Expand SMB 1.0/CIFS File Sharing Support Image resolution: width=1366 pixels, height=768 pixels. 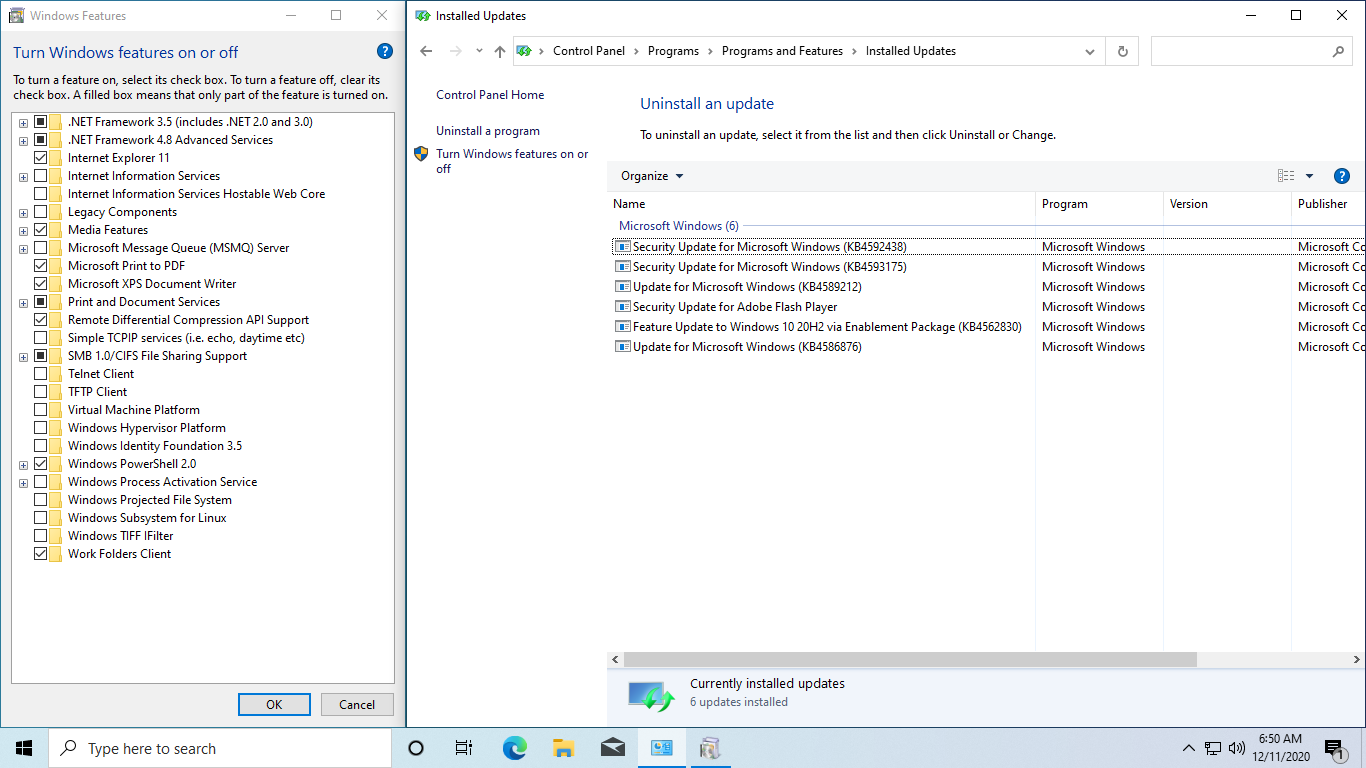click(23, 356)
